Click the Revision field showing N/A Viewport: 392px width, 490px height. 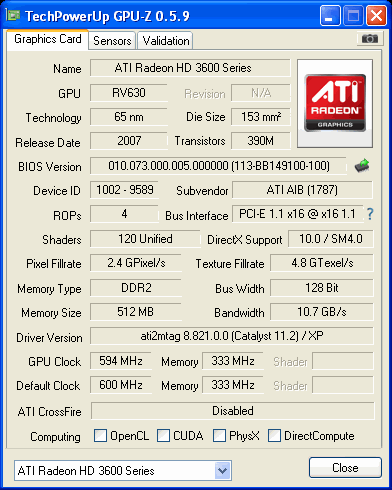[x=261, y=93]
